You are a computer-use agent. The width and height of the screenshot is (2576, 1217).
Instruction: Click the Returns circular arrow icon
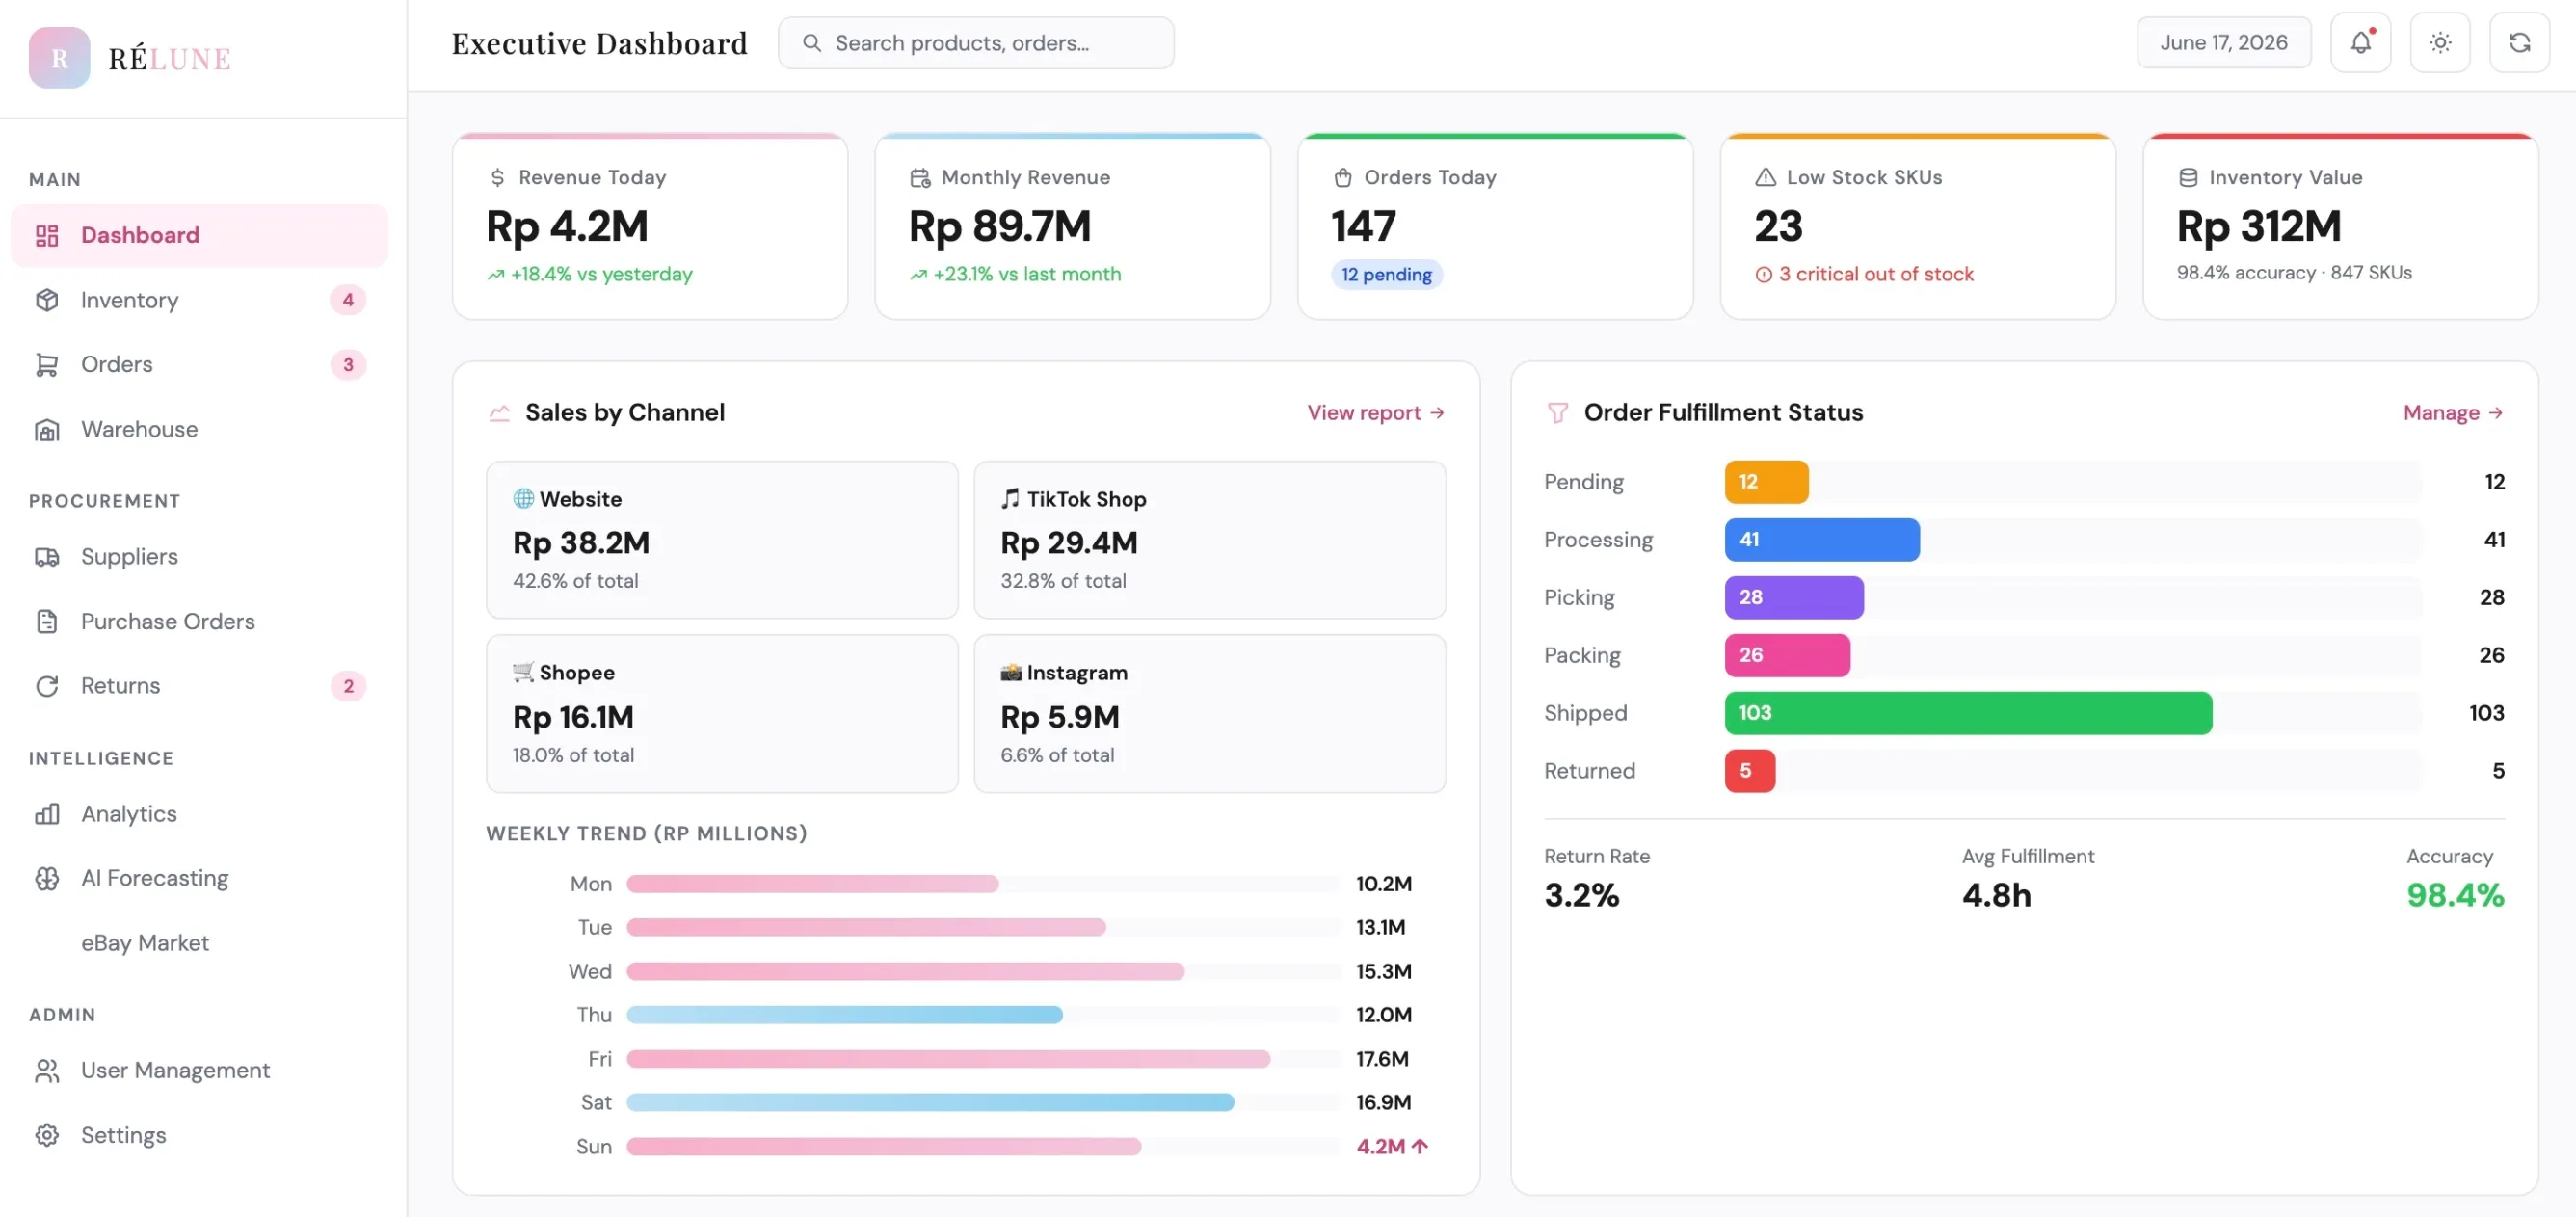pos(47,686)
